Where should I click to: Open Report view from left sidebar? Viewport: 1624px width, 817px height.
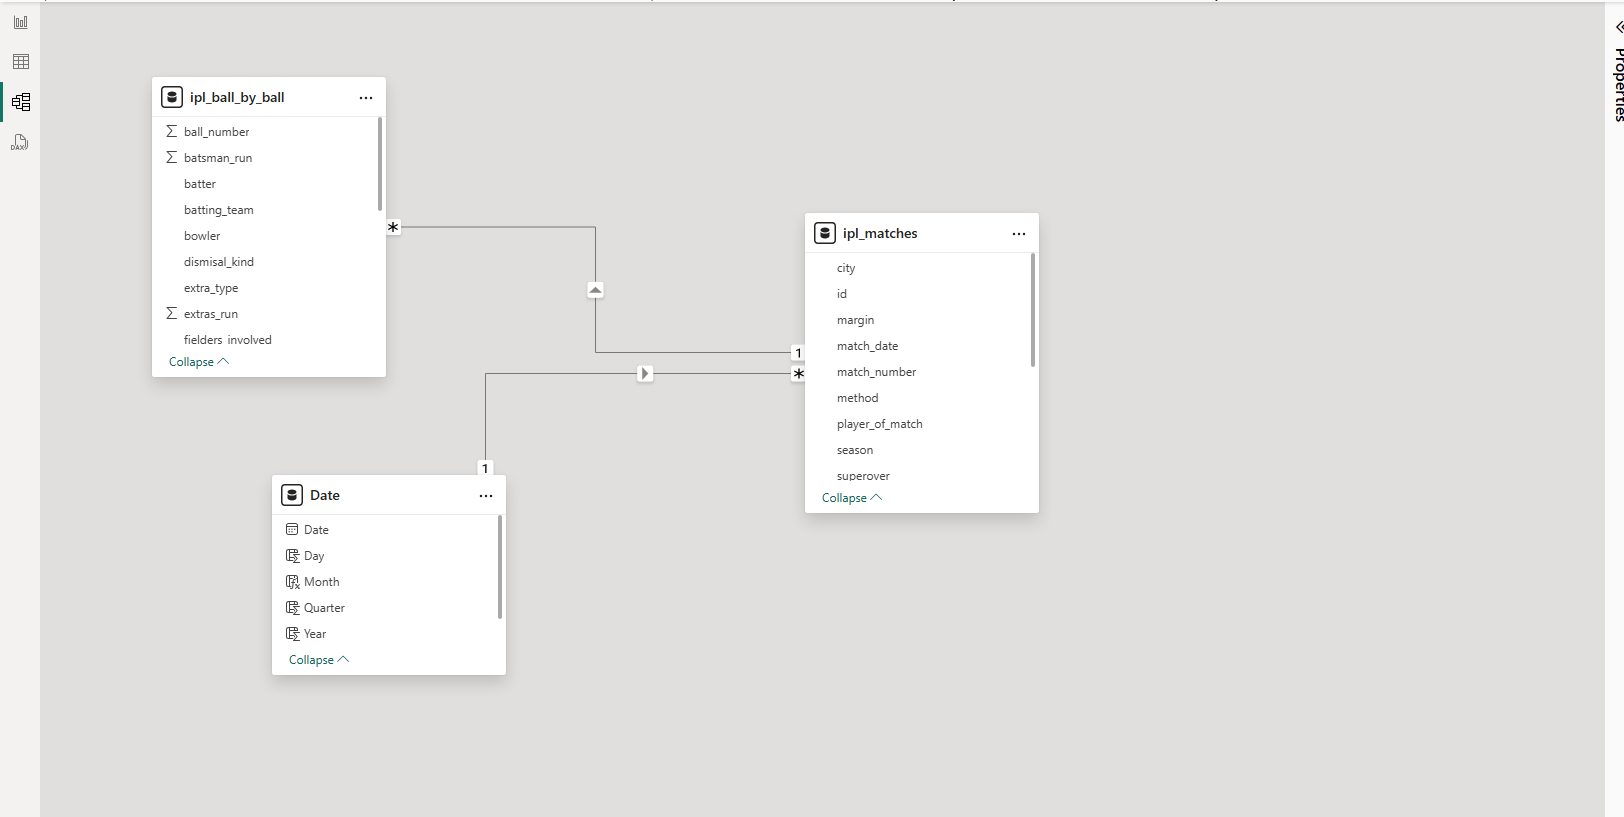click(x=20, y=22)
